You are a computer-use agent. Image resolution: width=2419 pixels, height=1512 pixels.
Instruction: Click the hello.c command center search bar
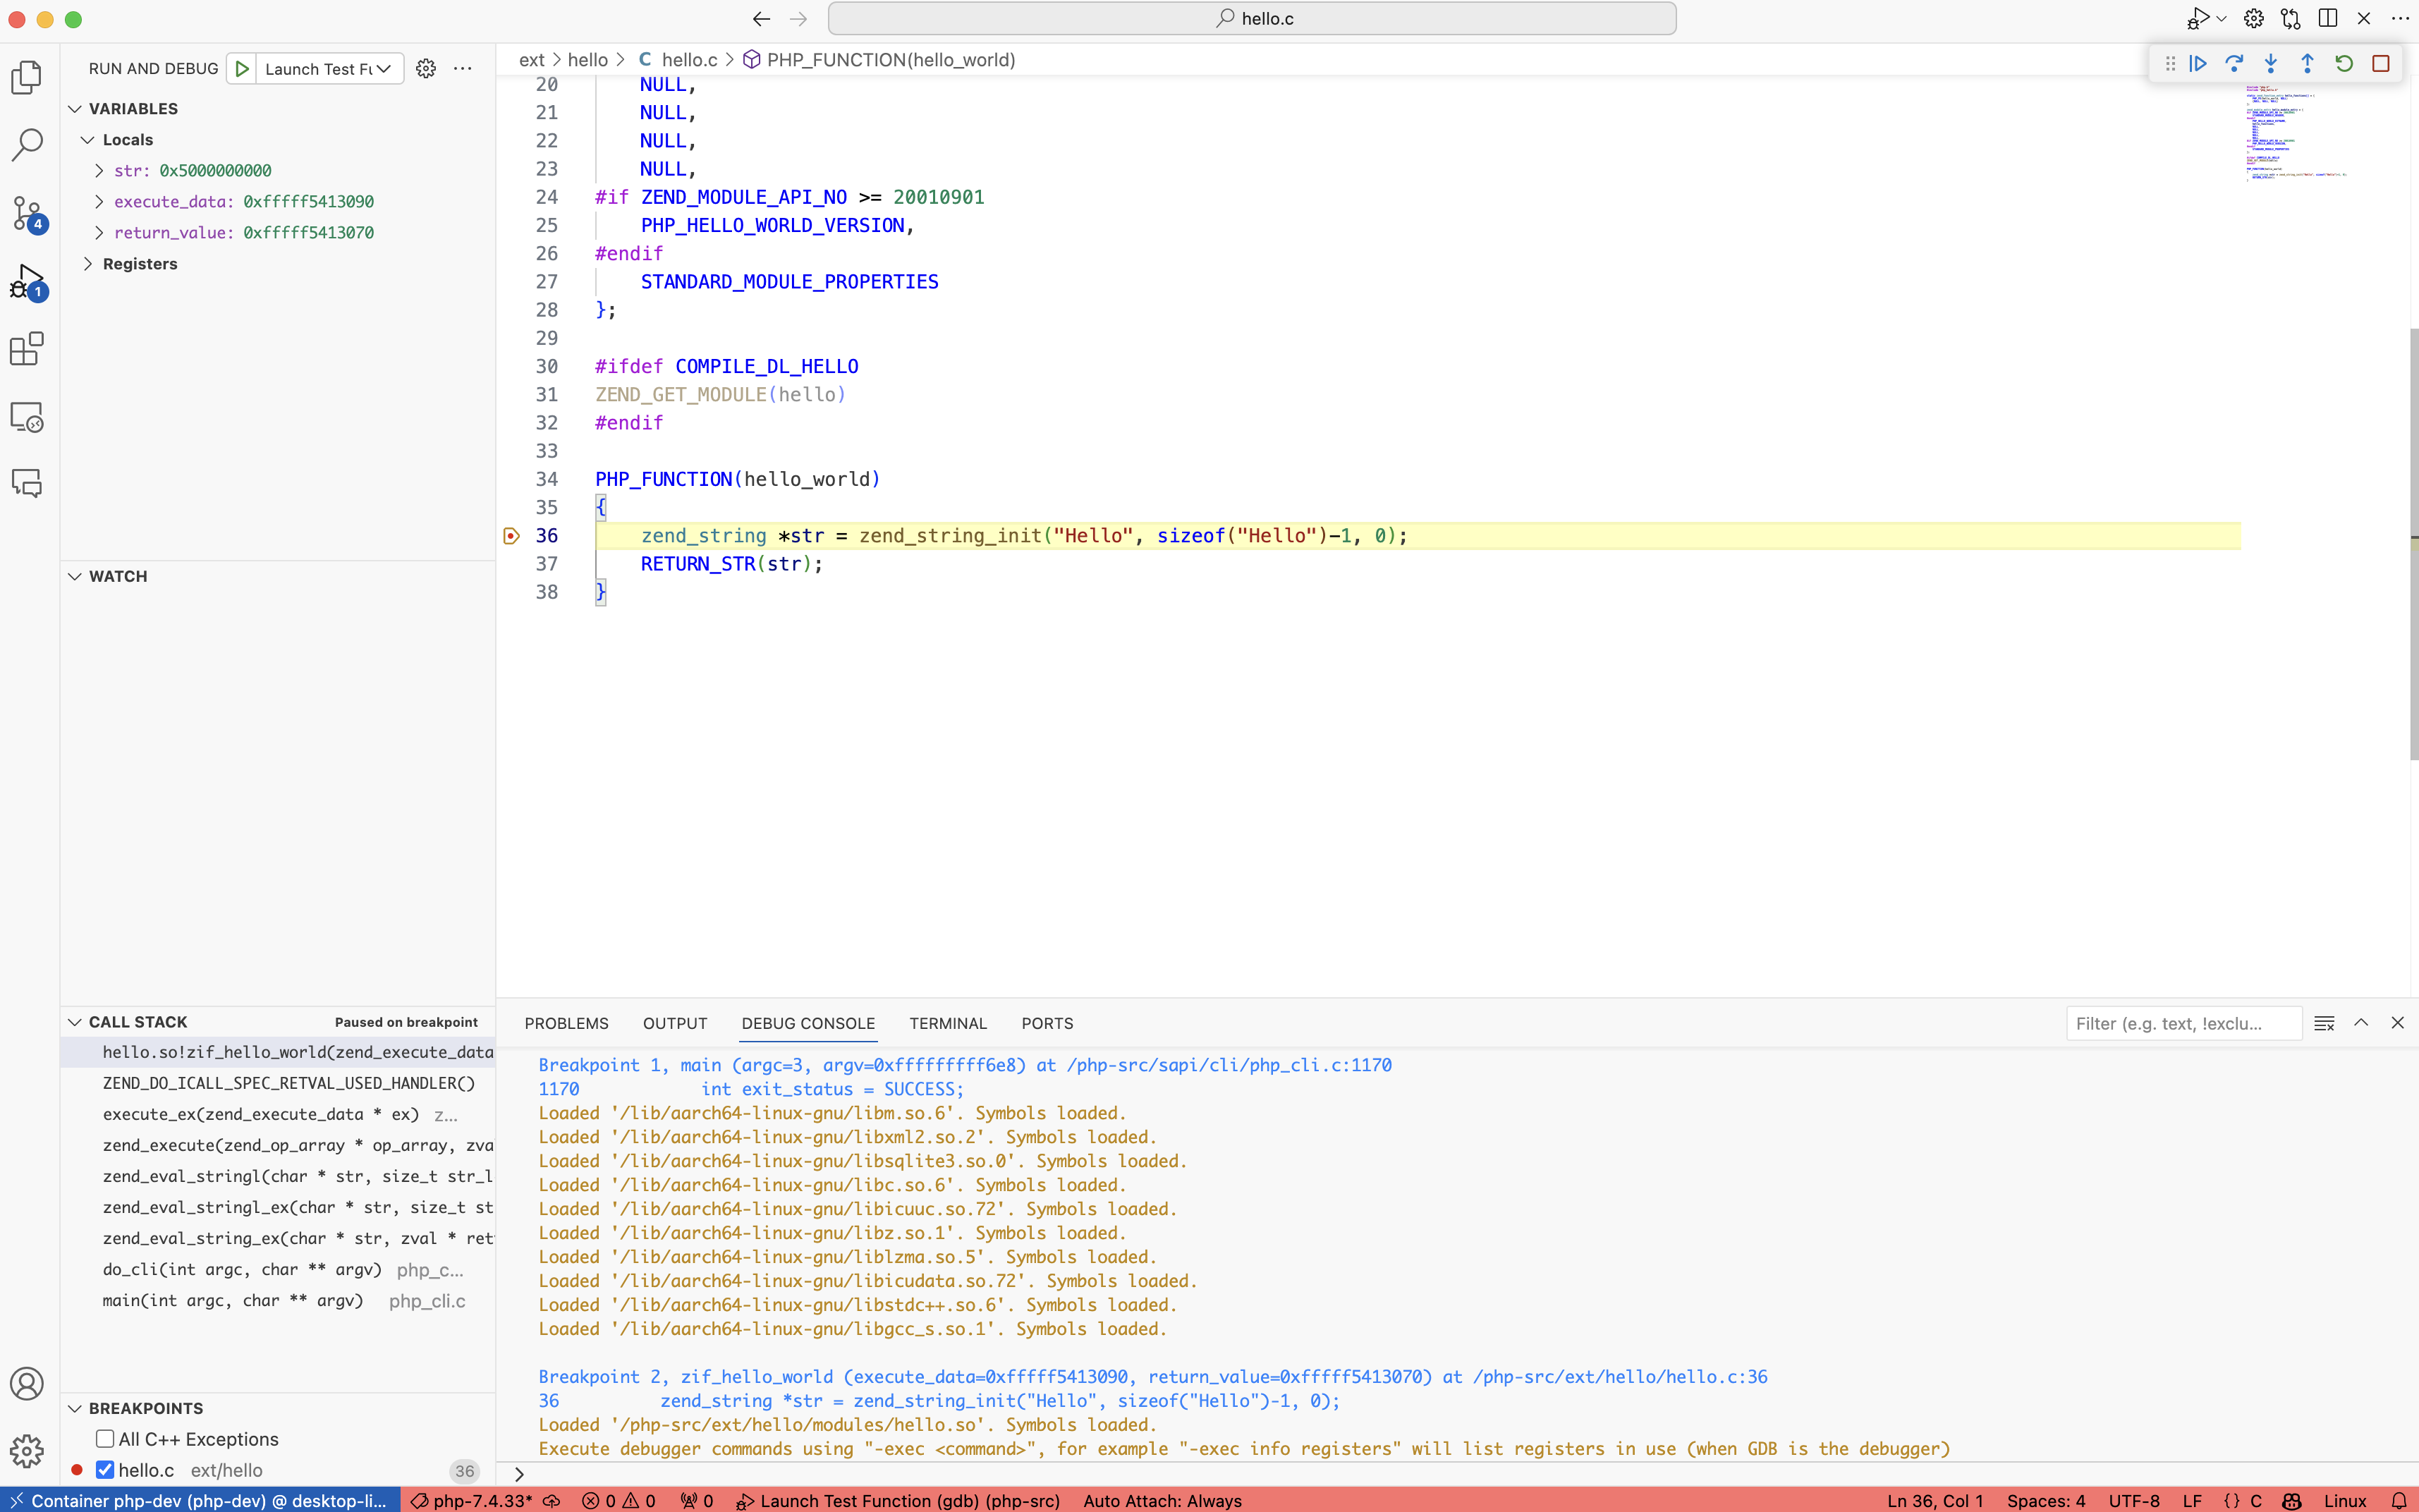tap(1252, 18)
